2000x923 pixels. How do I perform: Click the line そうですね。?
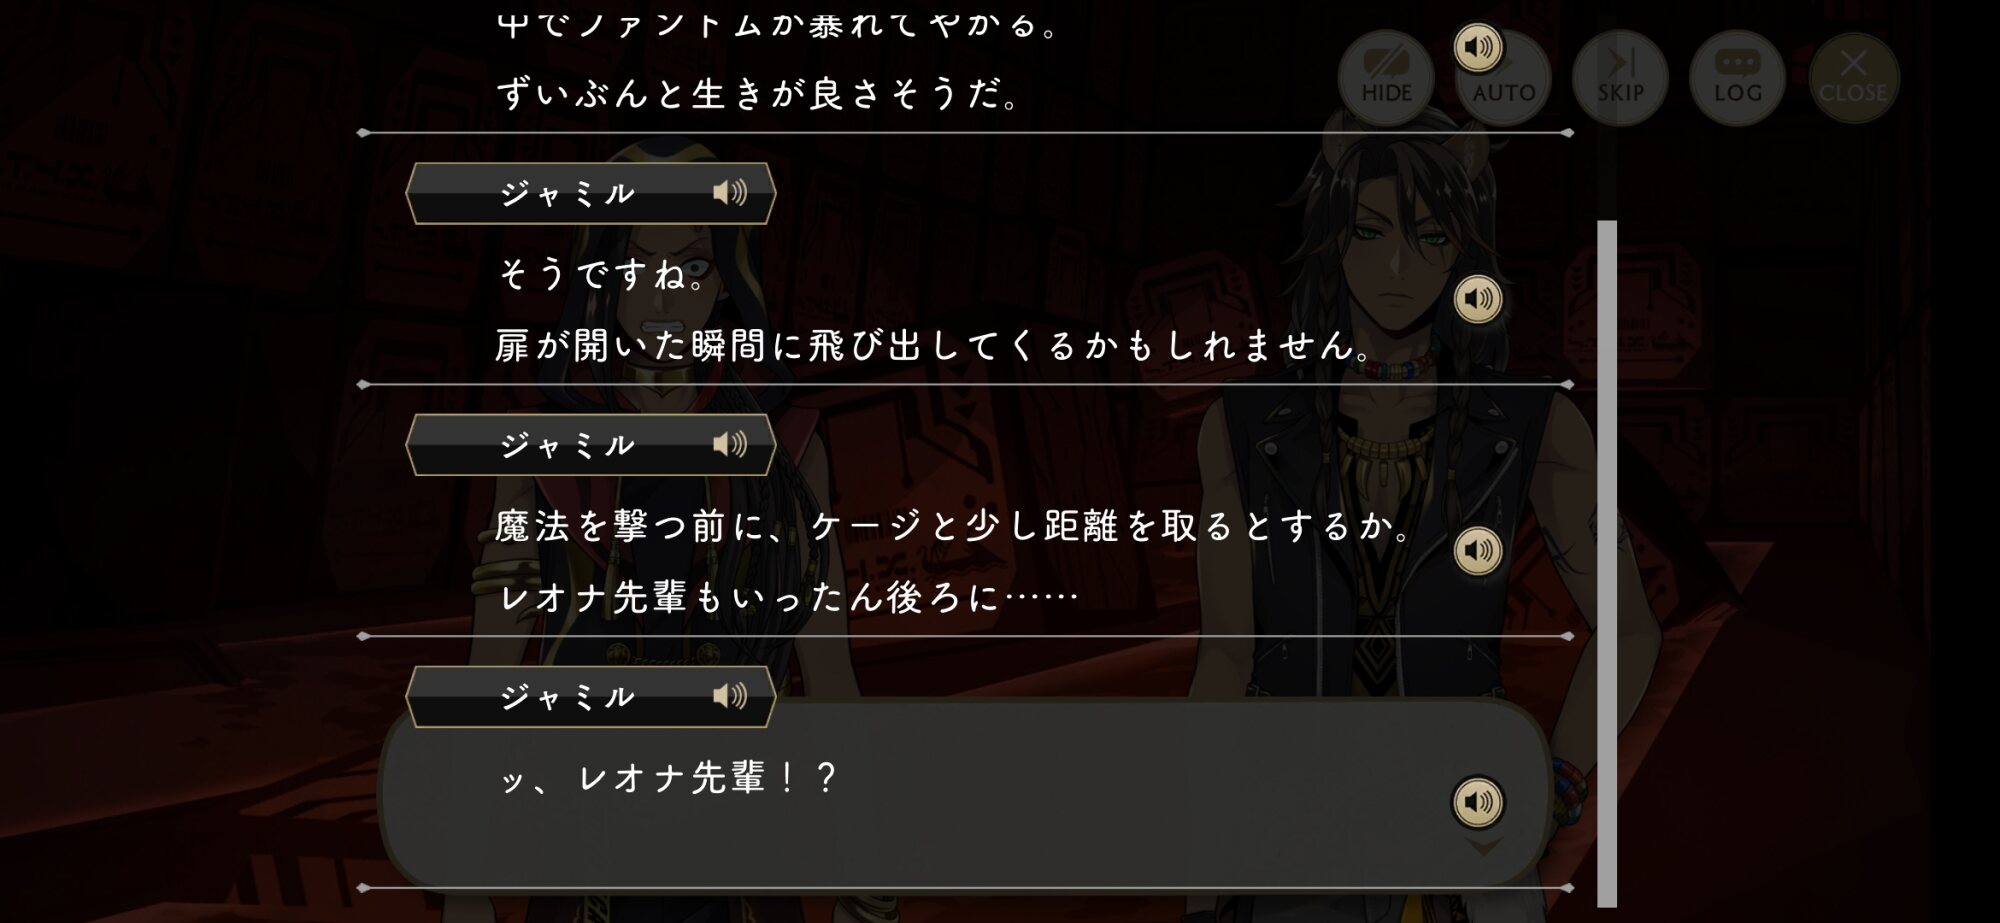[601, 274]
